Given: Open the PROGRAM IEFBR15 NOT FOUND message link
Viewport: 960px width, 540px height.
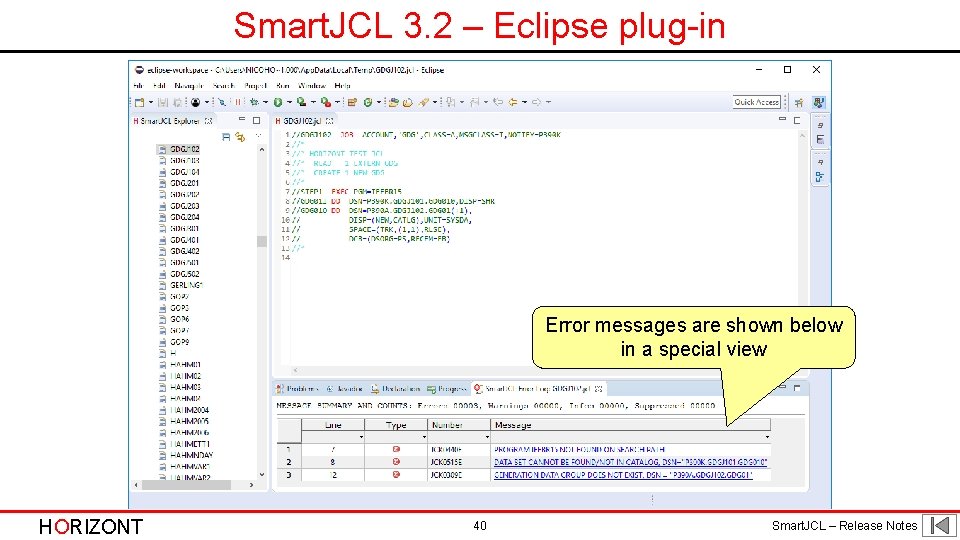Looking at the screenshot, I should 579,449.
